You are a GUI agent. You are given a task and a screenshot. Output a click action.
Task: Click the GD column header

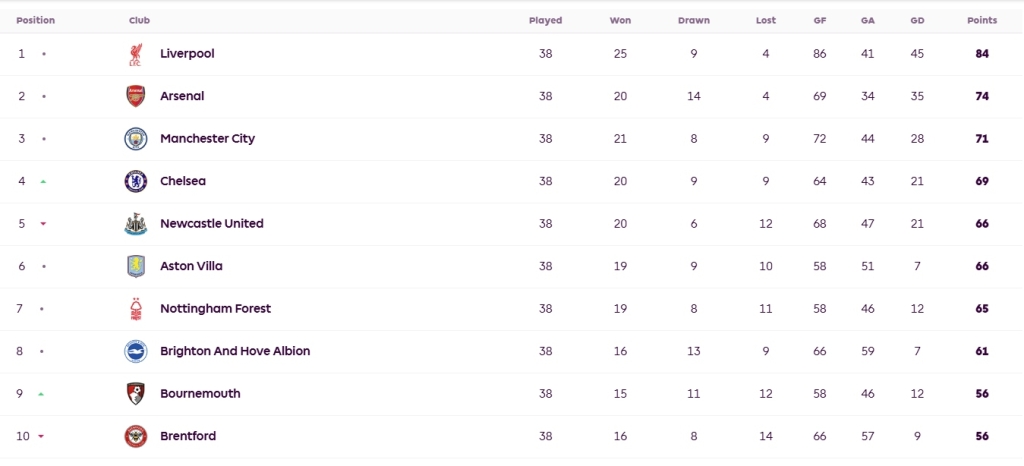[918, 20]
